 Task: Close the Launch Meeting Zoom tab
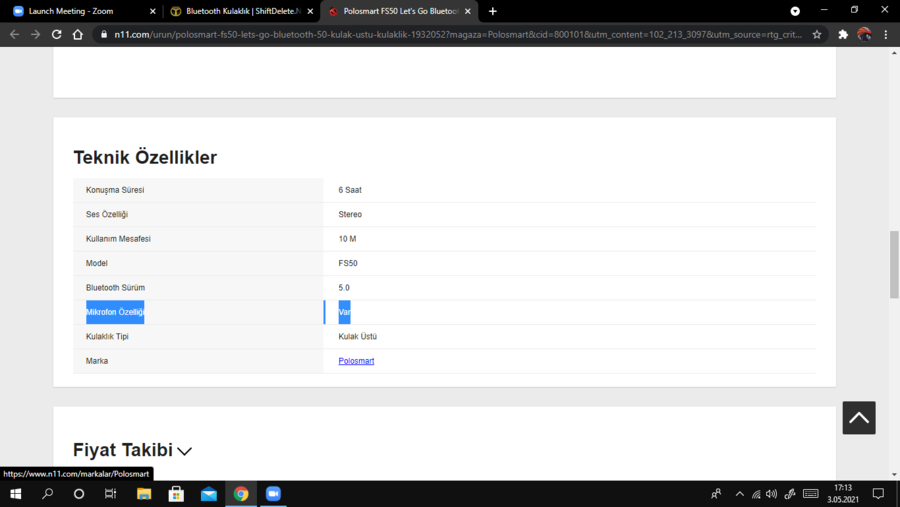(x=153, y=11)
